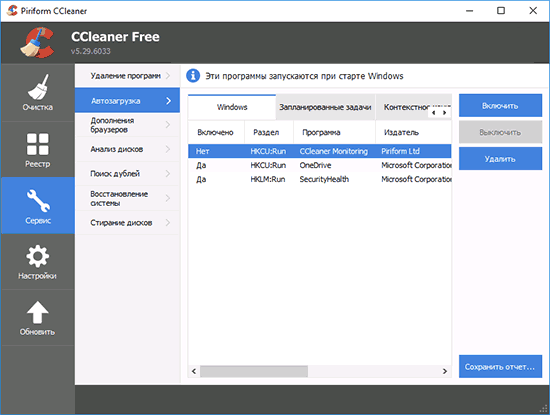Click HKLM:Run cell in SecurityHealth row

pyautogui.click(x=268, y=179)
